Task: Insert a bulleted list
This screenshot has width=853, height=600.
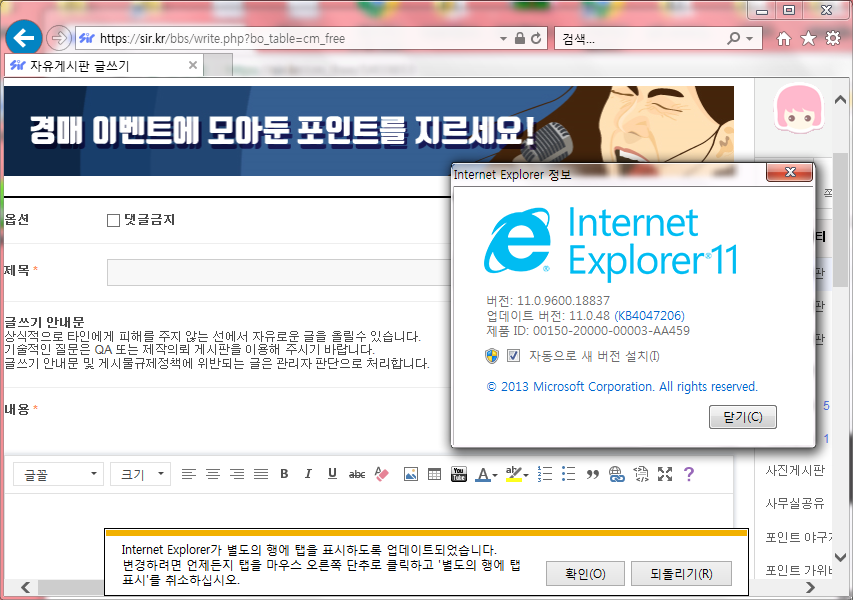Action: point(568,474)
